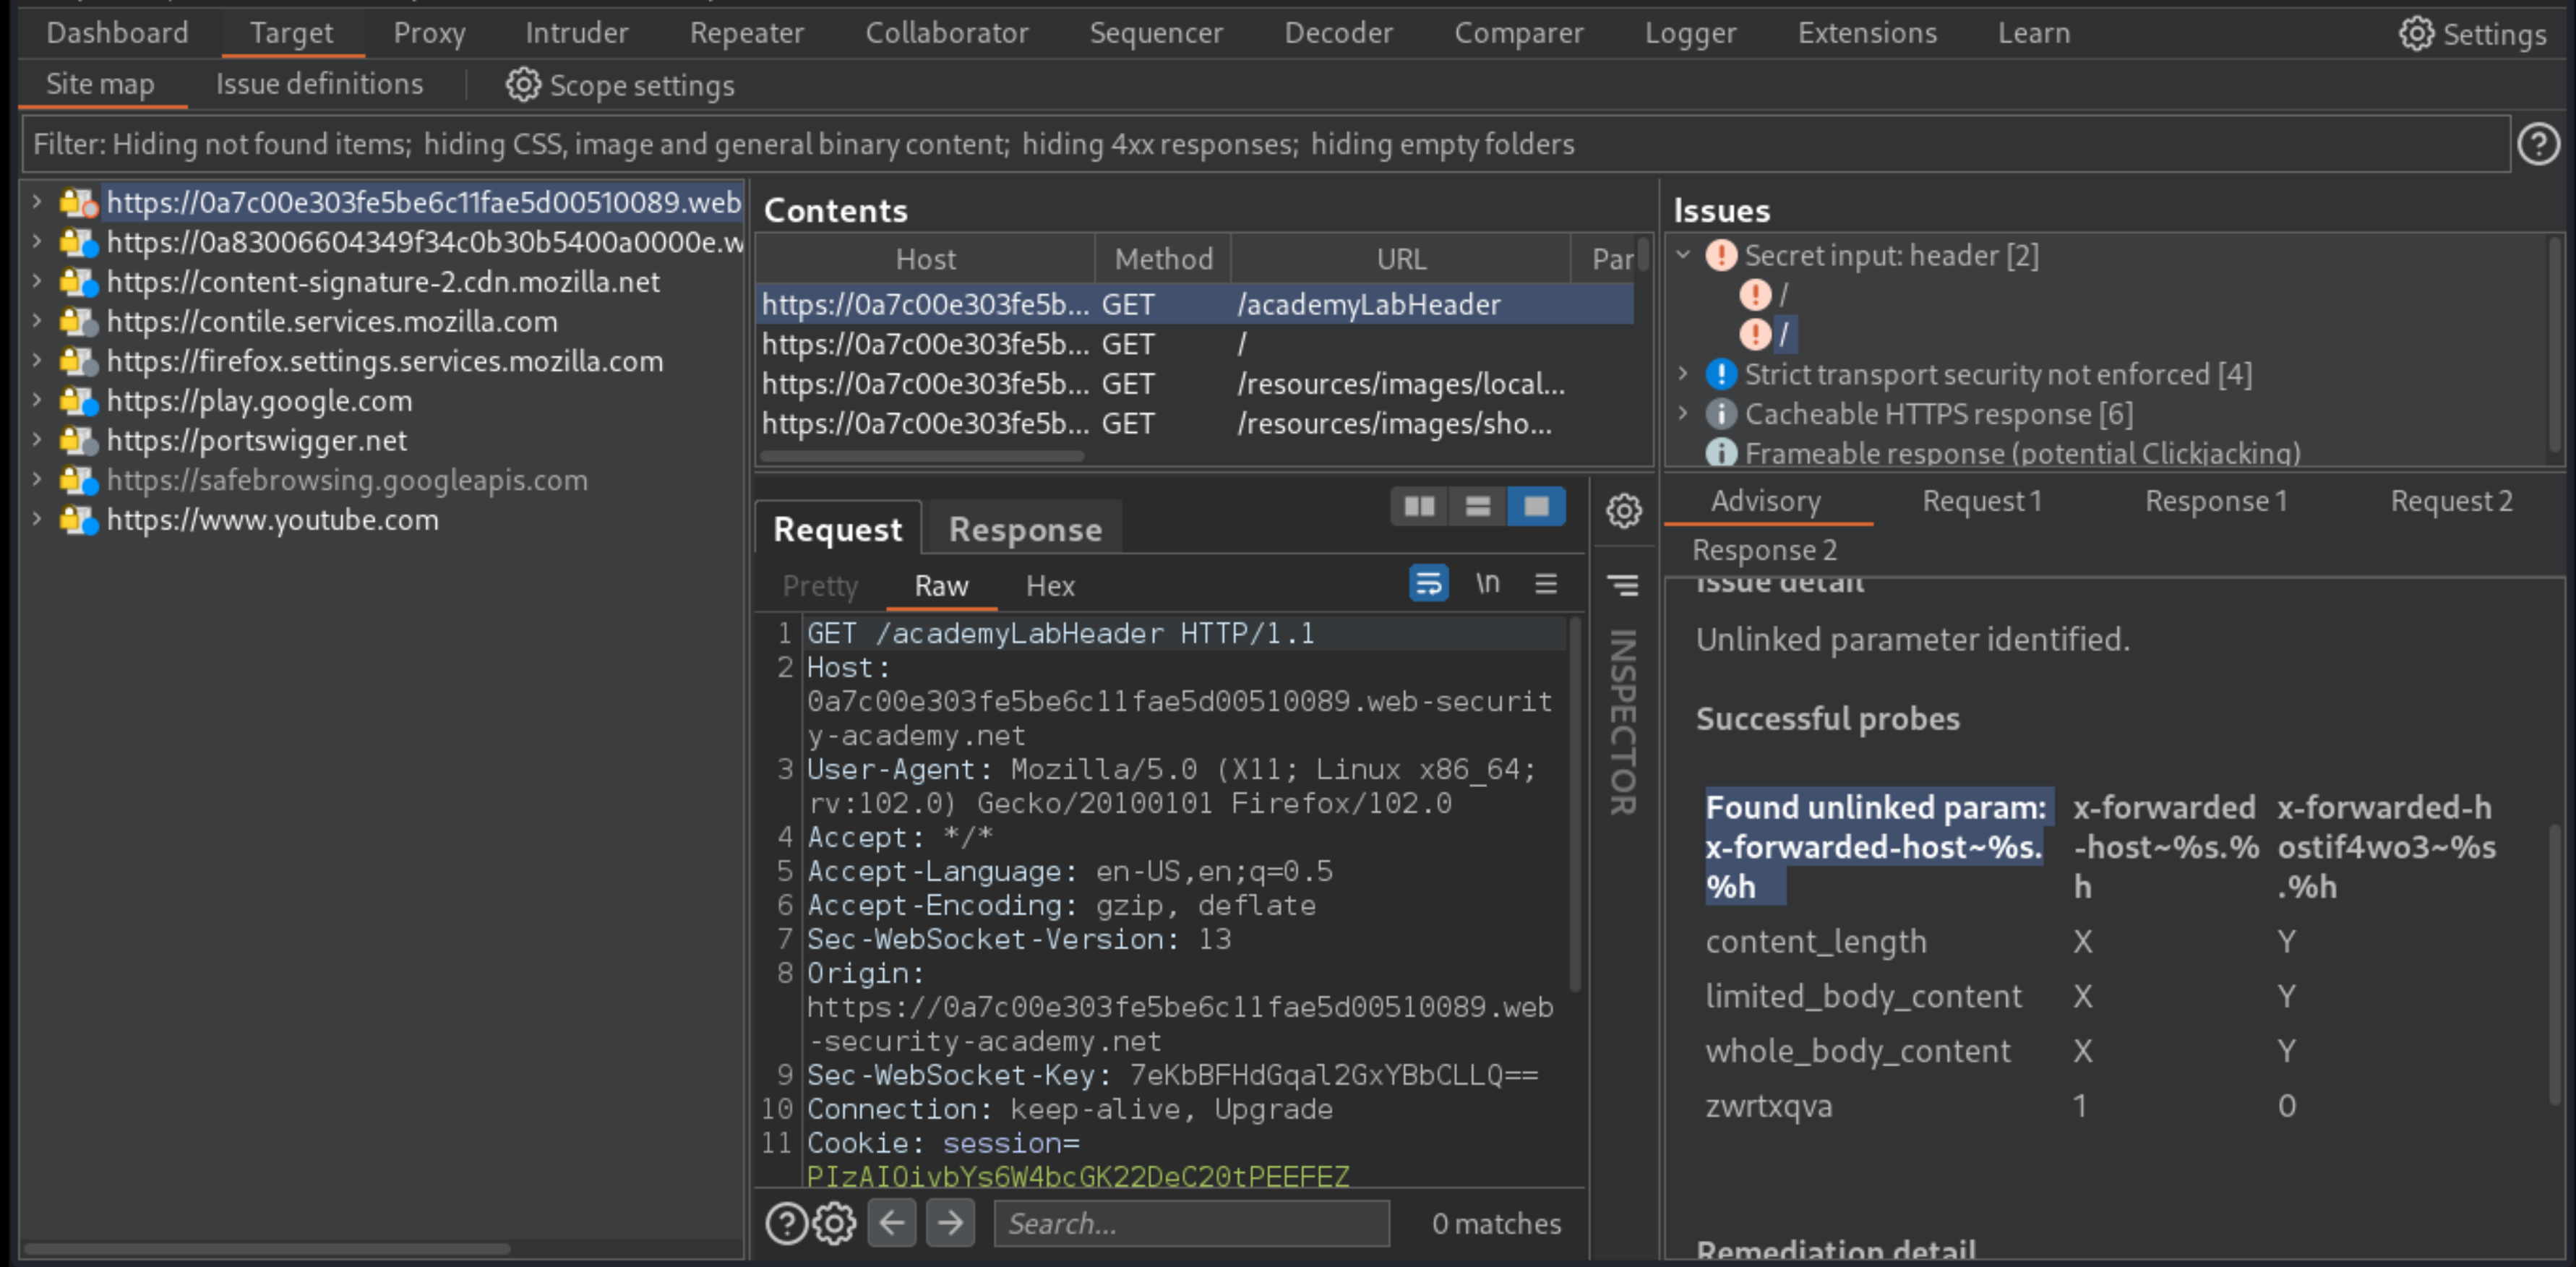Screen dimensions: 2576x1267
Task: Open Issue definitions sub-tab
Action: tap(319, 84)
